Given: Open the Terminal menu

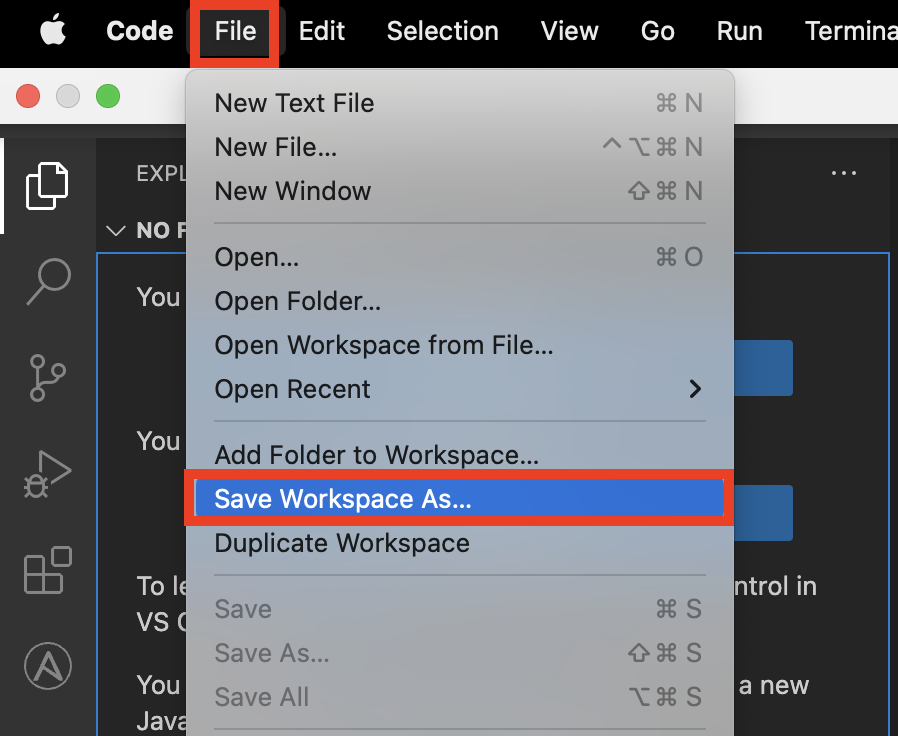Looking at the screenshot, I should [x=851, y=31].
